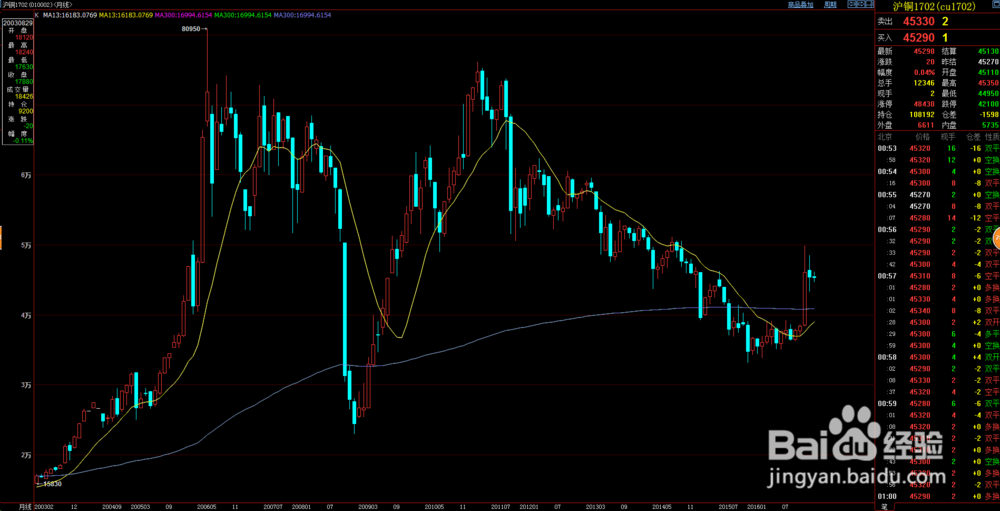Select the 笔 tab at bottom of tick list
Screen dimensions: 1000x511
coord(884,507)
